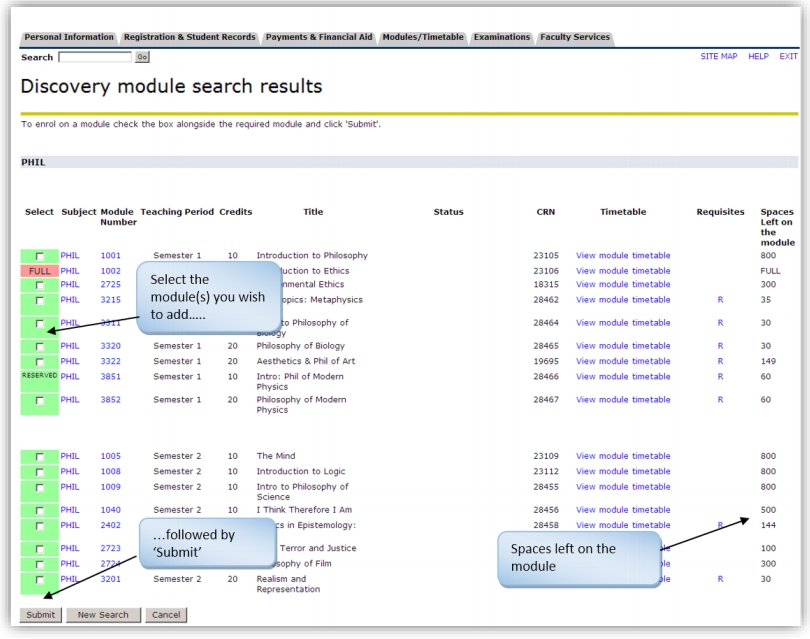Open the Modules/Timetable tab

(423, 37)
